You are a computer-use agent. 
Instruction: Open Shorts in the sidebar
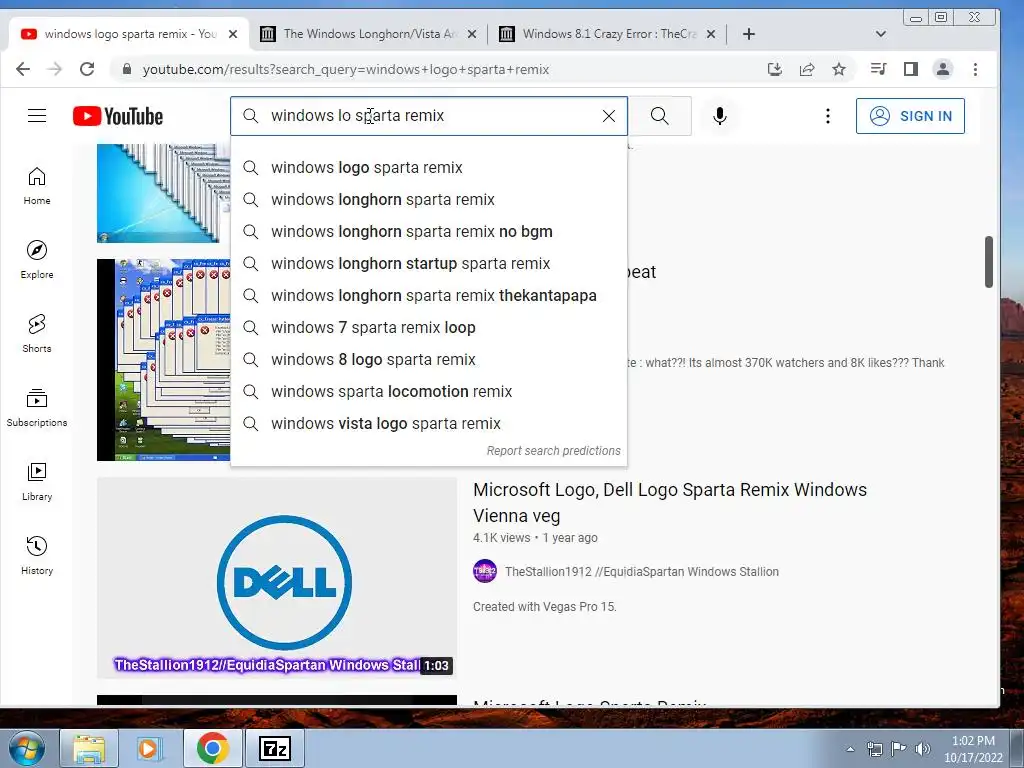(x=37, y=334)
